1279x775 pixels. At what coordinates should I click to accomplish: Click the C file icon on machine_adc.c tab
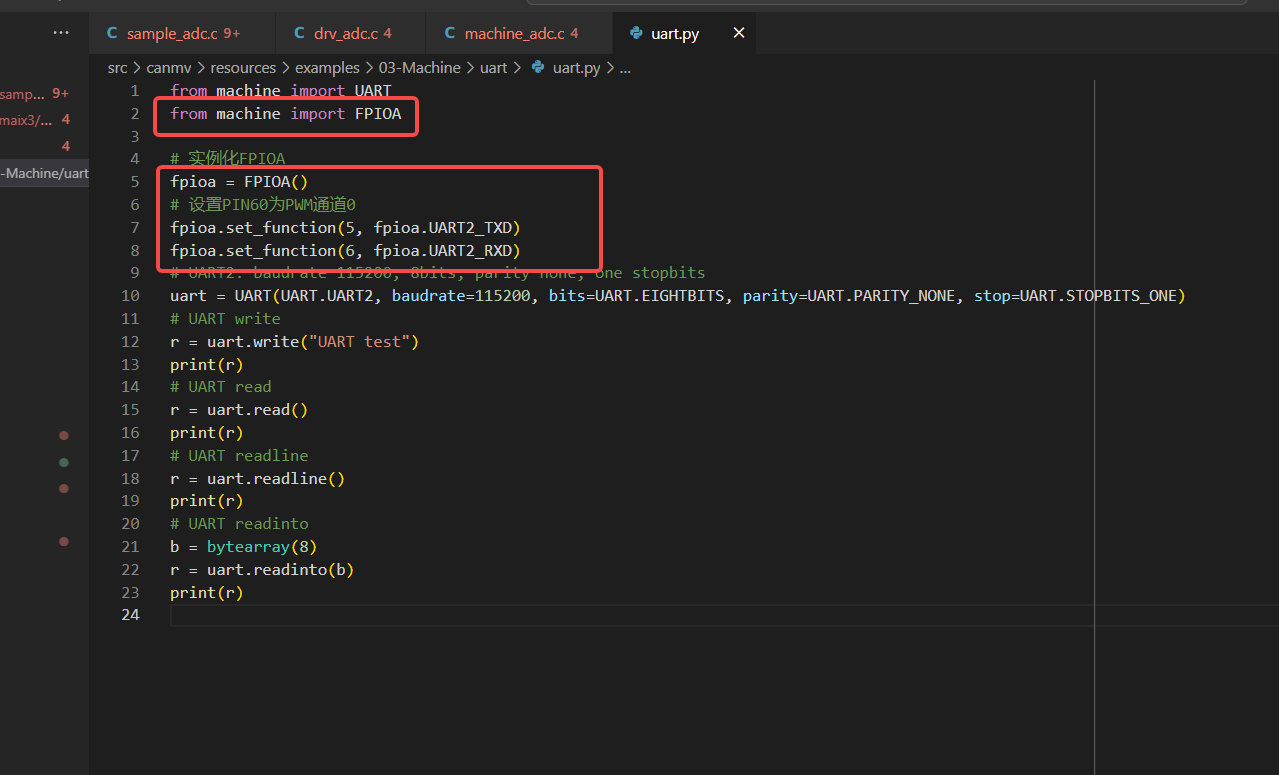(x=450, y=33)
